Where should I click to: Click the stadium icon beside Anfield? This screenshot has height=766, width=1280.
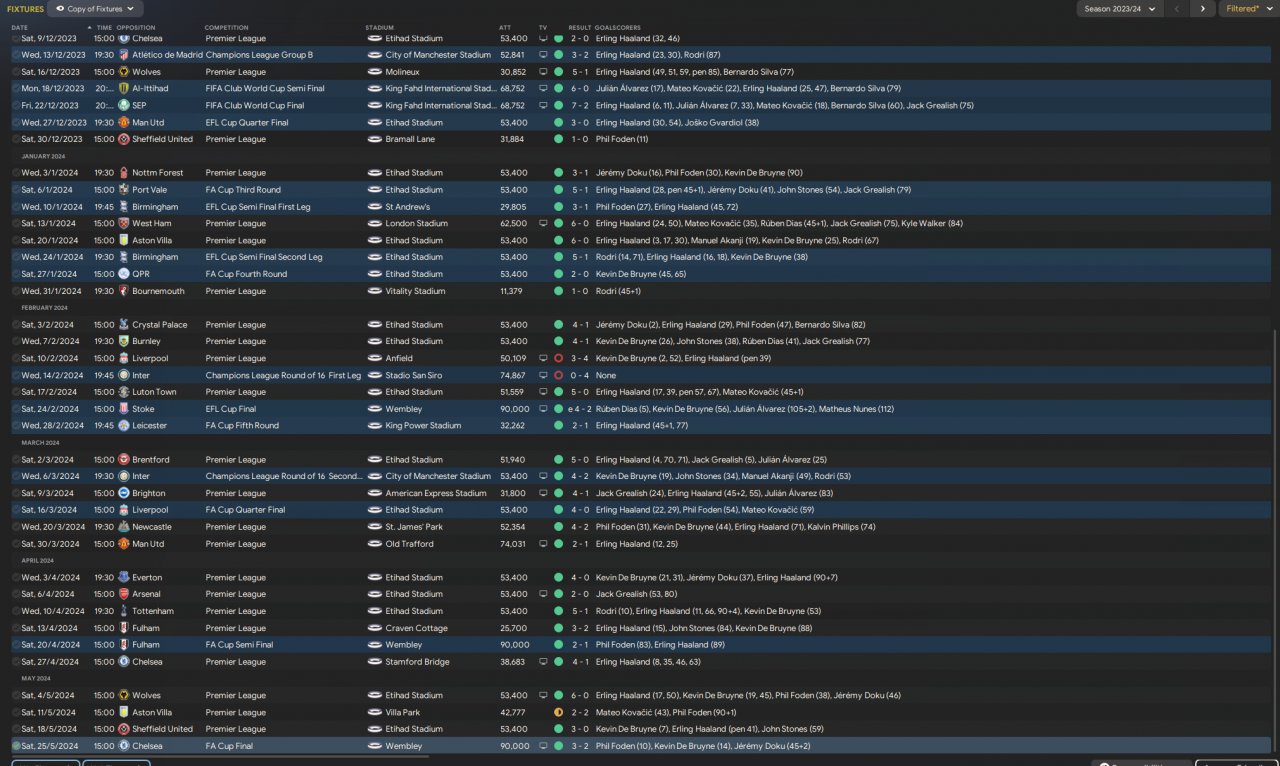tap(374, 358)
